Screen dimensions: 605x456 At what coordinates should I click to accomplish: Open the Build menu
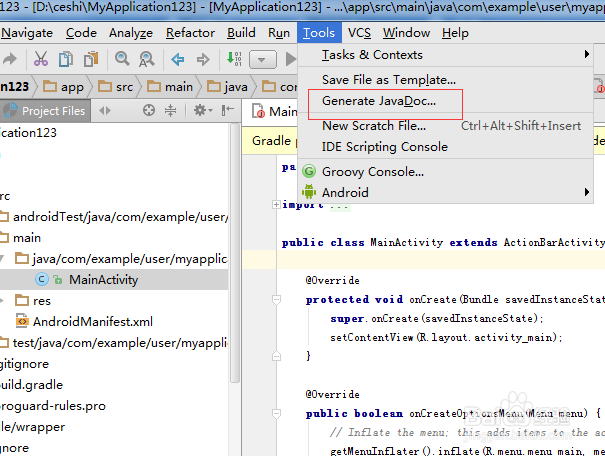pyautogui.click(x=241, y=33)
